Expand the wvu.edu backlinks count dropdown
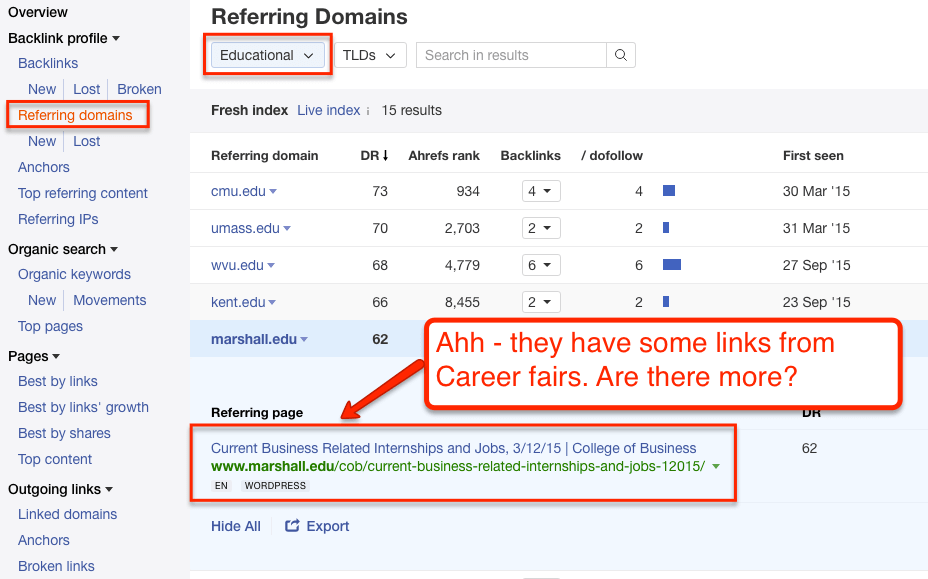The image size is (928, 579). coord(541,265)
